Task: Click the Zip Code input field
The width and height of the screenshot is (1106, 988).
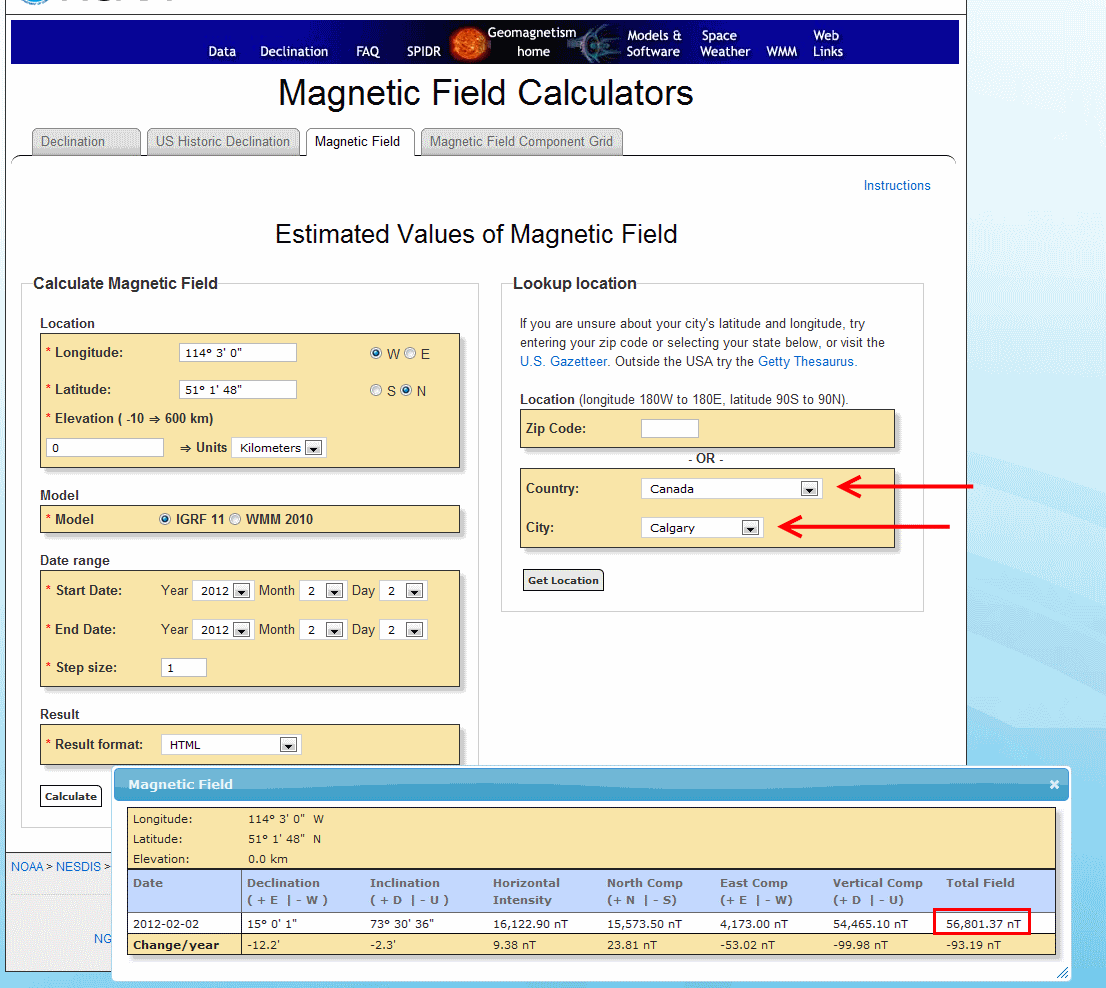Action: click(x=669, y=429)
